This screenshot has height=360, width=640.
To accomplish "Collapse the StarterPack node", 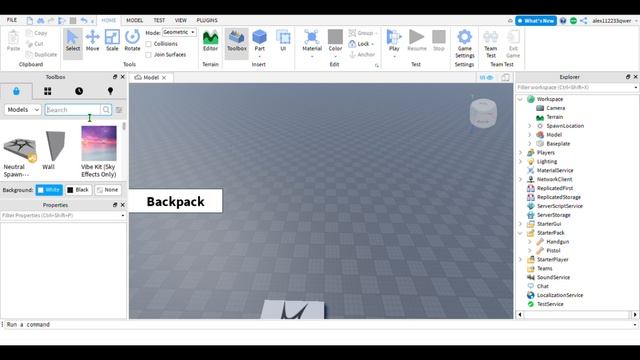I will 520,233.
